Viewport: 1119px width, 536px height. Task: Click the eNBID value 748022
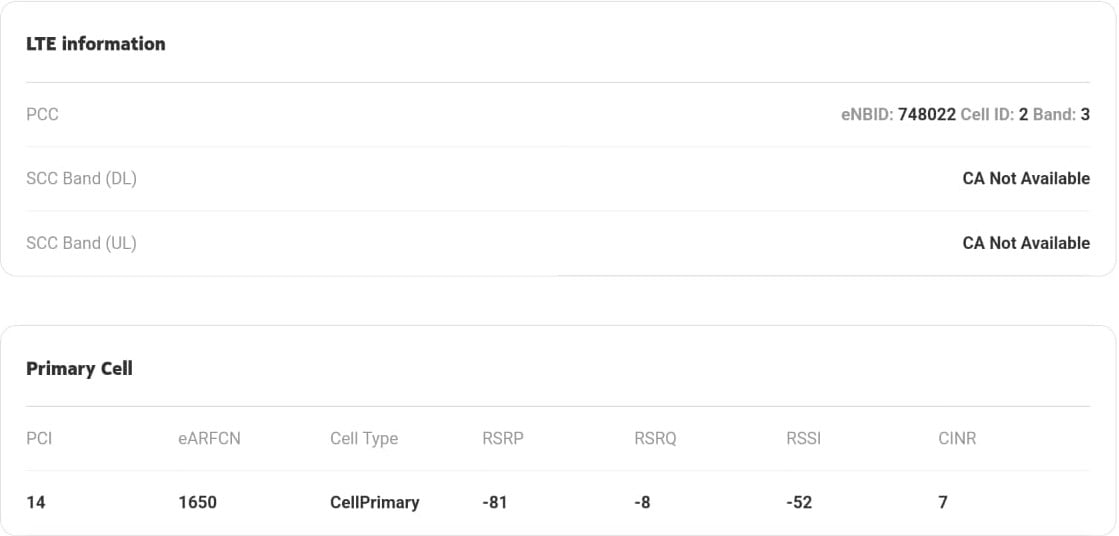coord(927,114)
